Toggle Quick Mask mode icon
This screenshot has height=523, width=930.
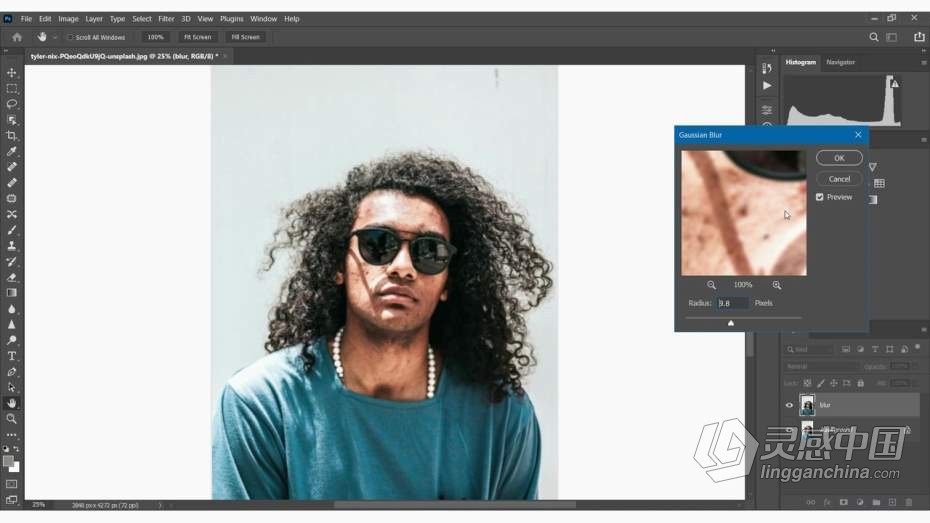pos(11,484)
